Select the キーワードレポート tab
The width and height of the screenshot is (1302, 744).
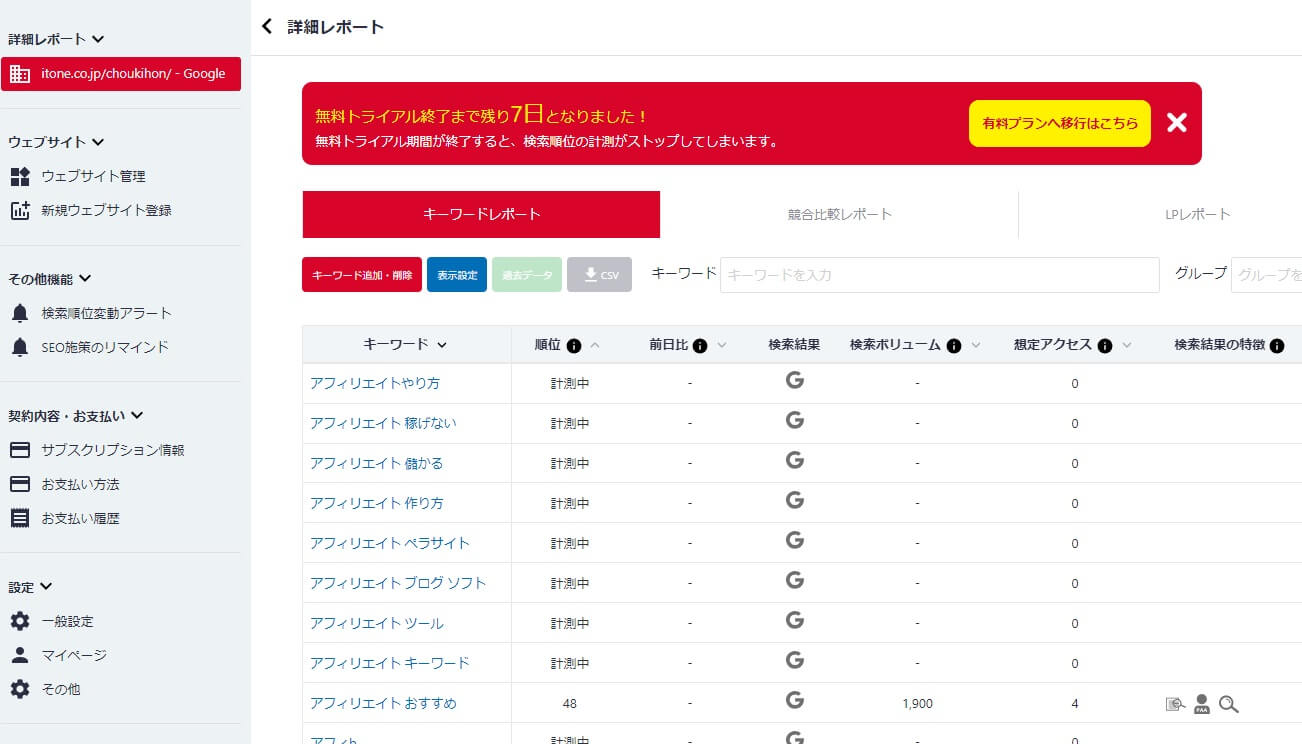coord(481,214)
